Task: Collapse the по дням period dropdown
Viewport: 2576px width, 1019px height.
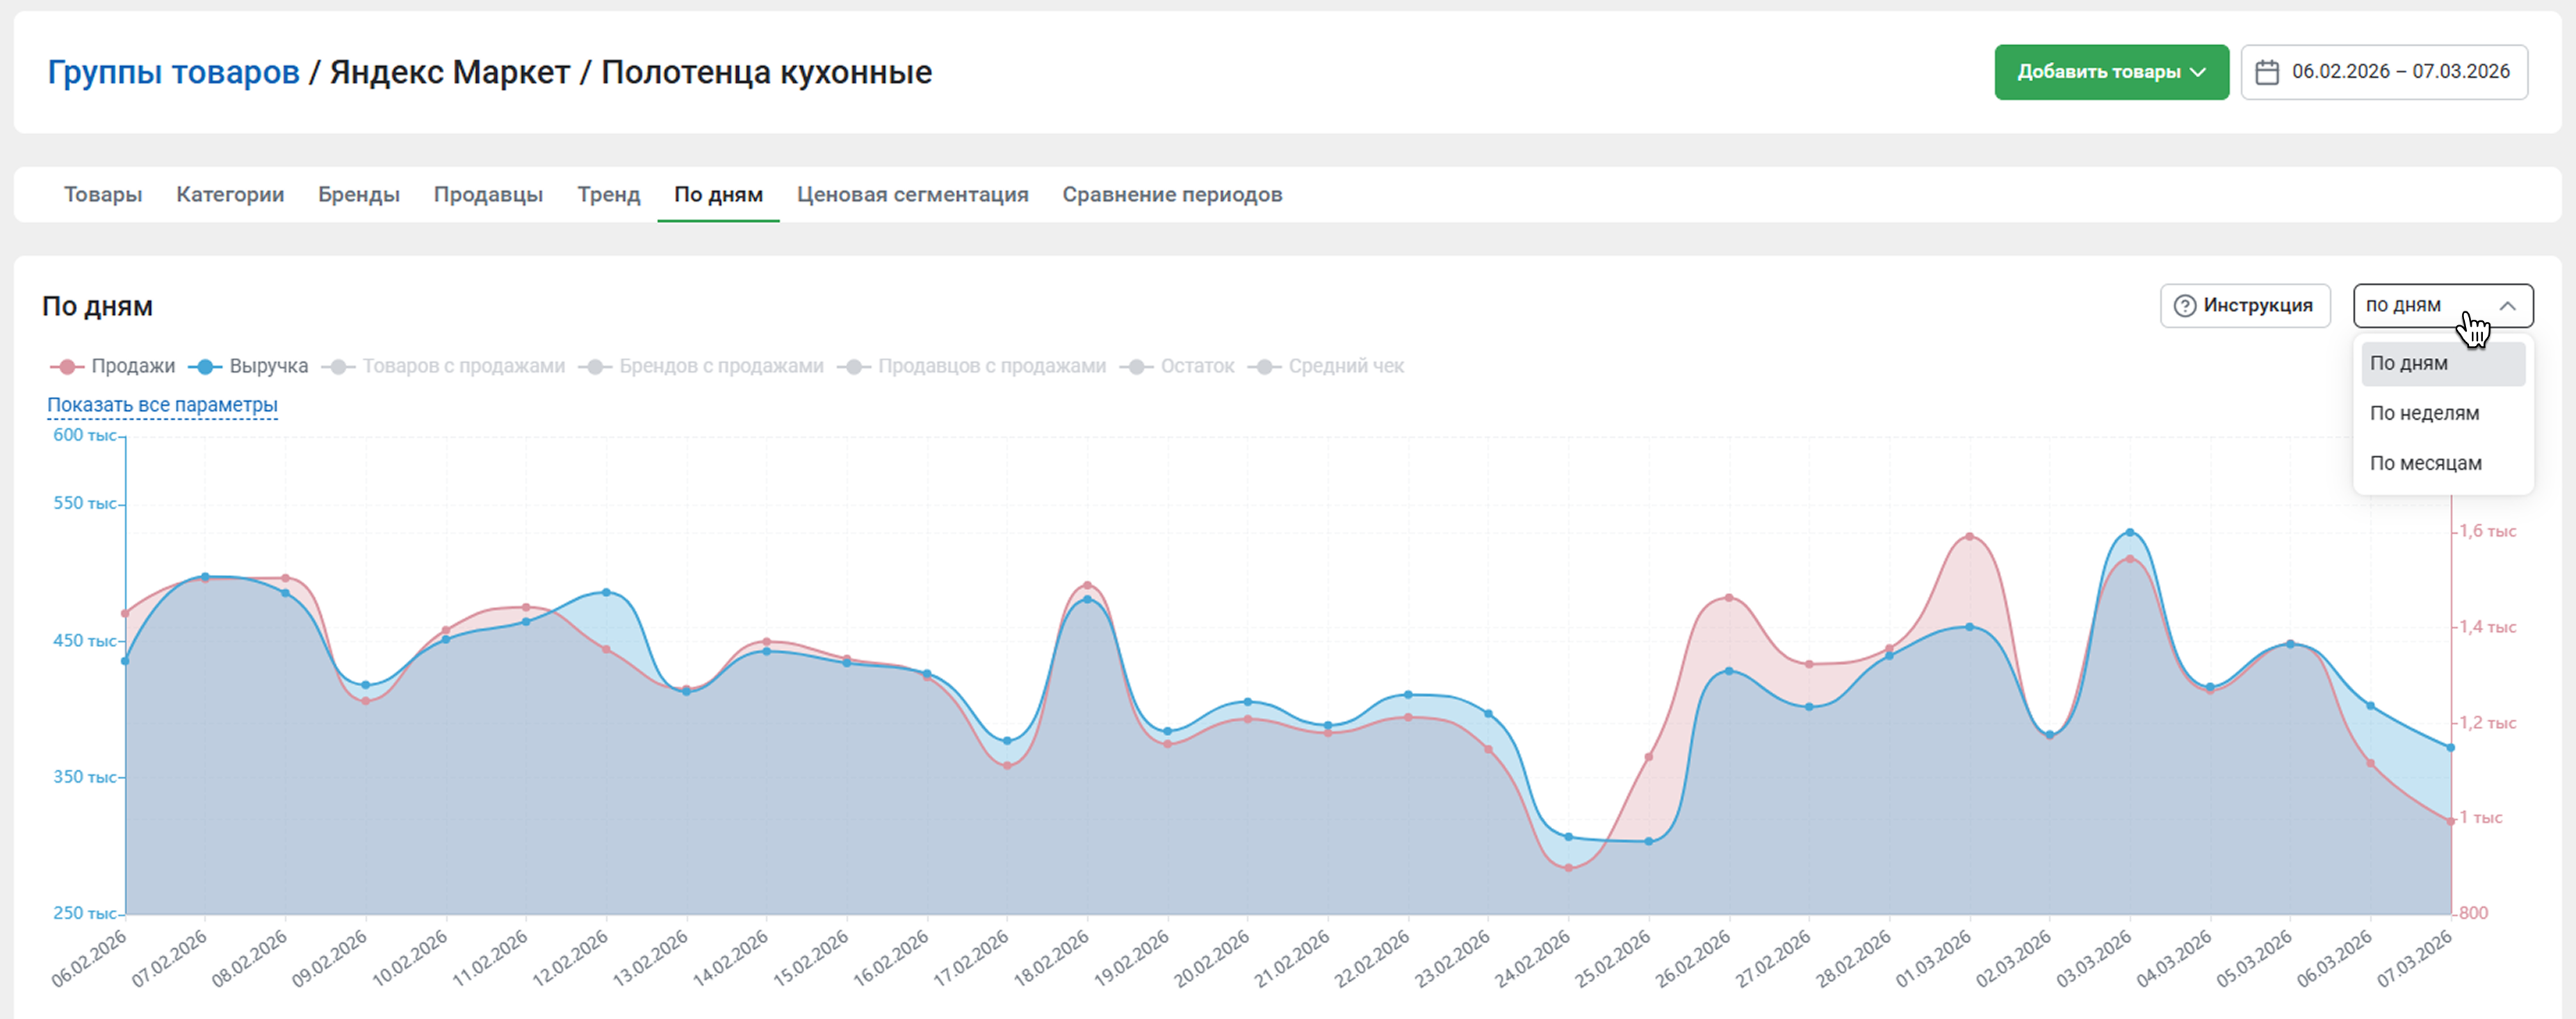Action: [2507, 306]
